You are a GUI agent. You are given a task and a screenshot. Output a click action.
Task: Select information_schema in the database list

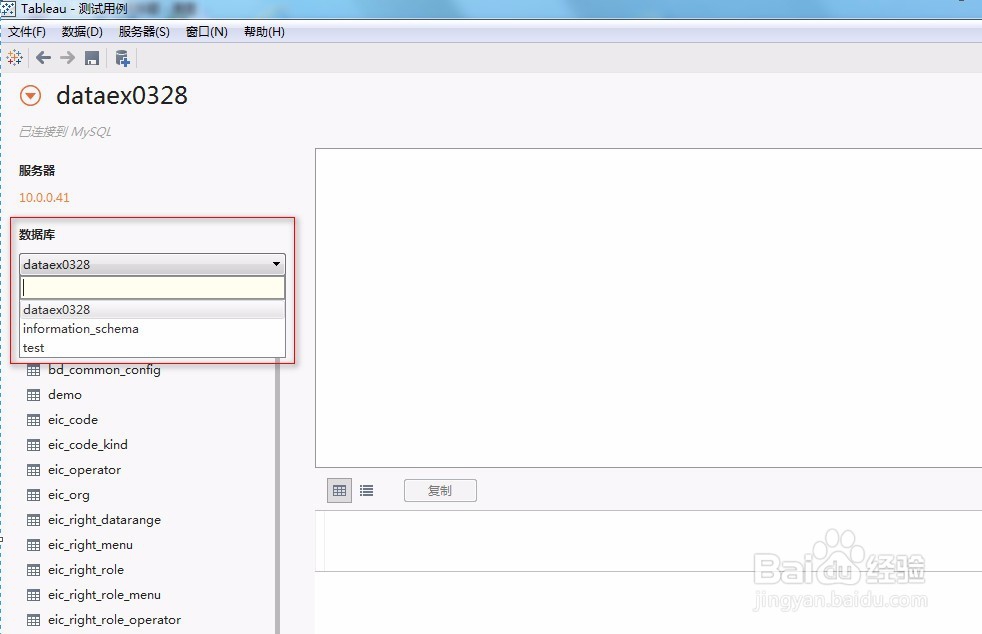coord(152,329)
